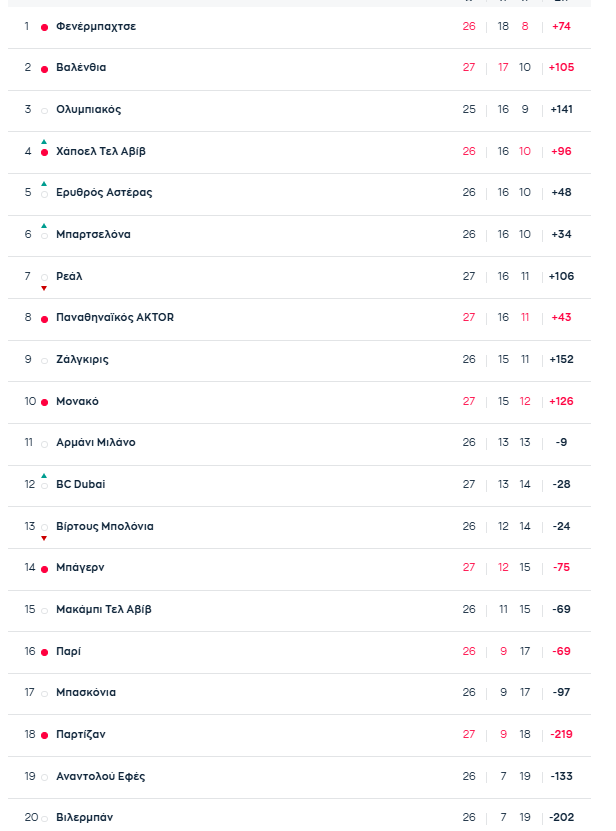Click Ζάλγκιρις' +152 point difference
This screenshot has width=616, height=831.
pyautogui.click(x=561, y=359)
